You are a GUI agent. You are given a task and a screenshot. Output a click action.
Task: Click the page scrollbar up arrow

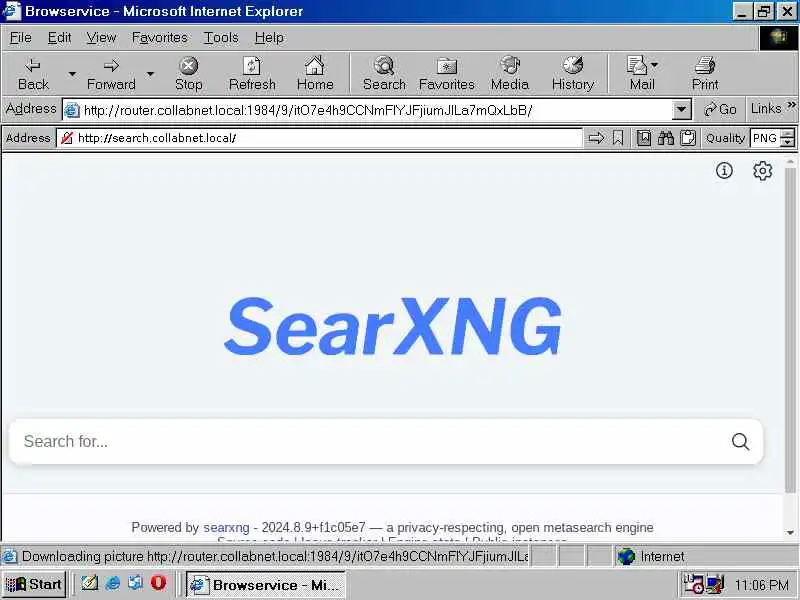790,162
